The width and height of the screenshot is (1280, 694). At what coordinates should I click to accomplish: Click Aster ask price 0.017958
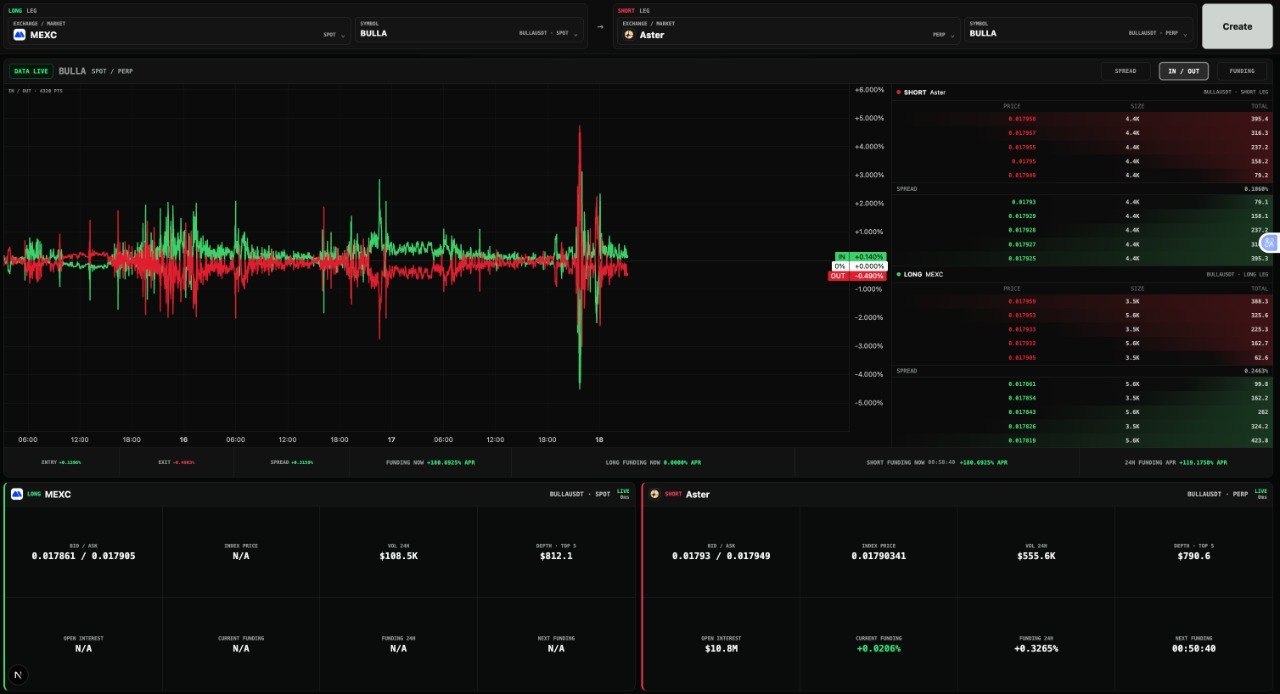1022,119
